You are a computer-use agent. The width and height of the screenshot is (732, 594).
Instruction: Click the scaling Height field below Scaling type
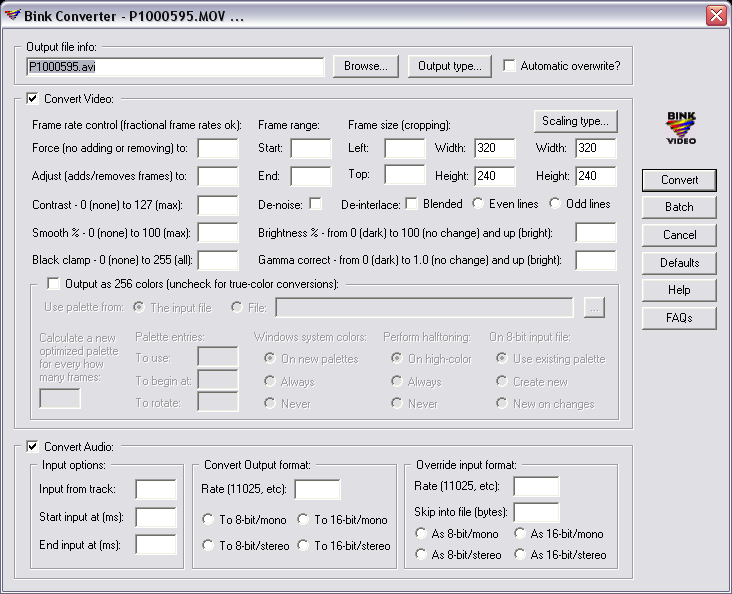pos(596,177)
